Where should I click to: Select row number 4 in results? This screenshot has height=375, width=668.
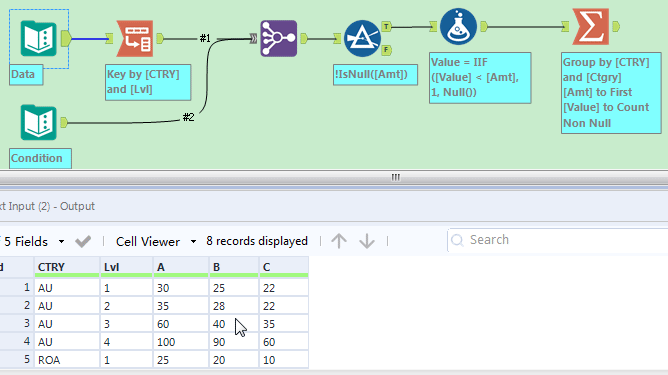tap(17, 342)
